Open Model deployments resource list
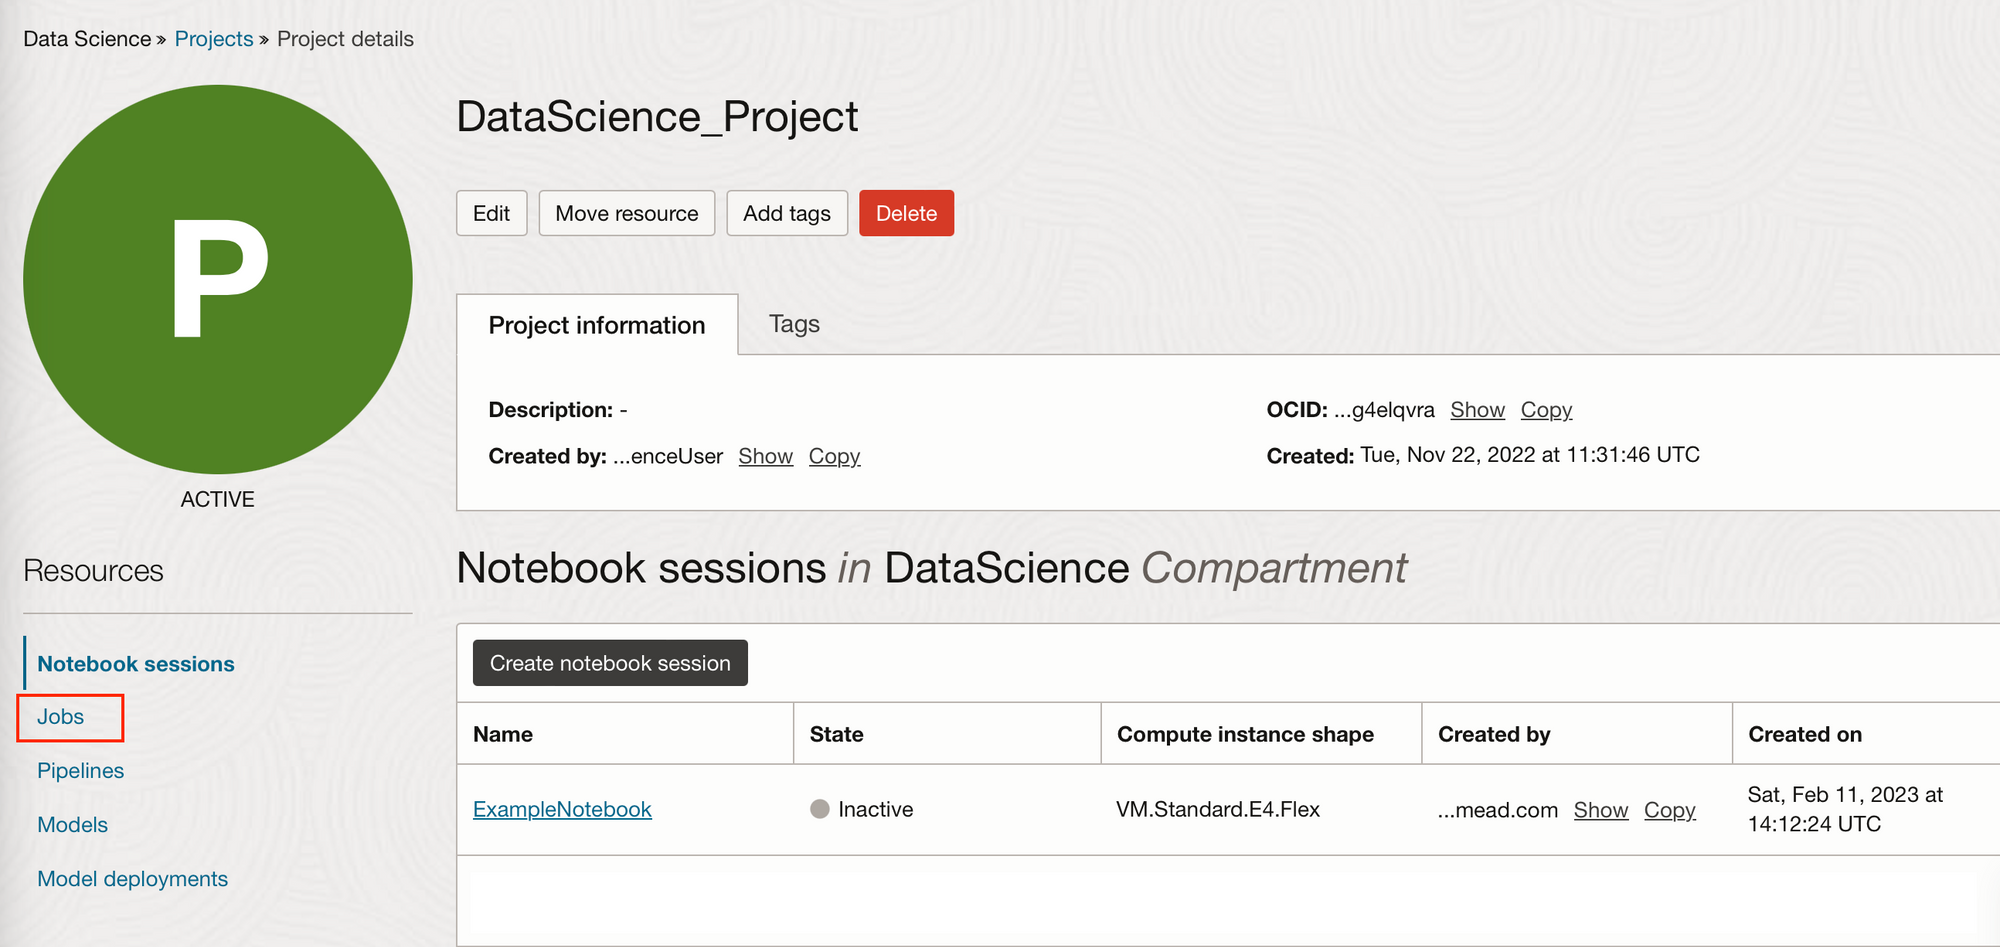This screenshot has height=947, width=2000. [133, 879]
